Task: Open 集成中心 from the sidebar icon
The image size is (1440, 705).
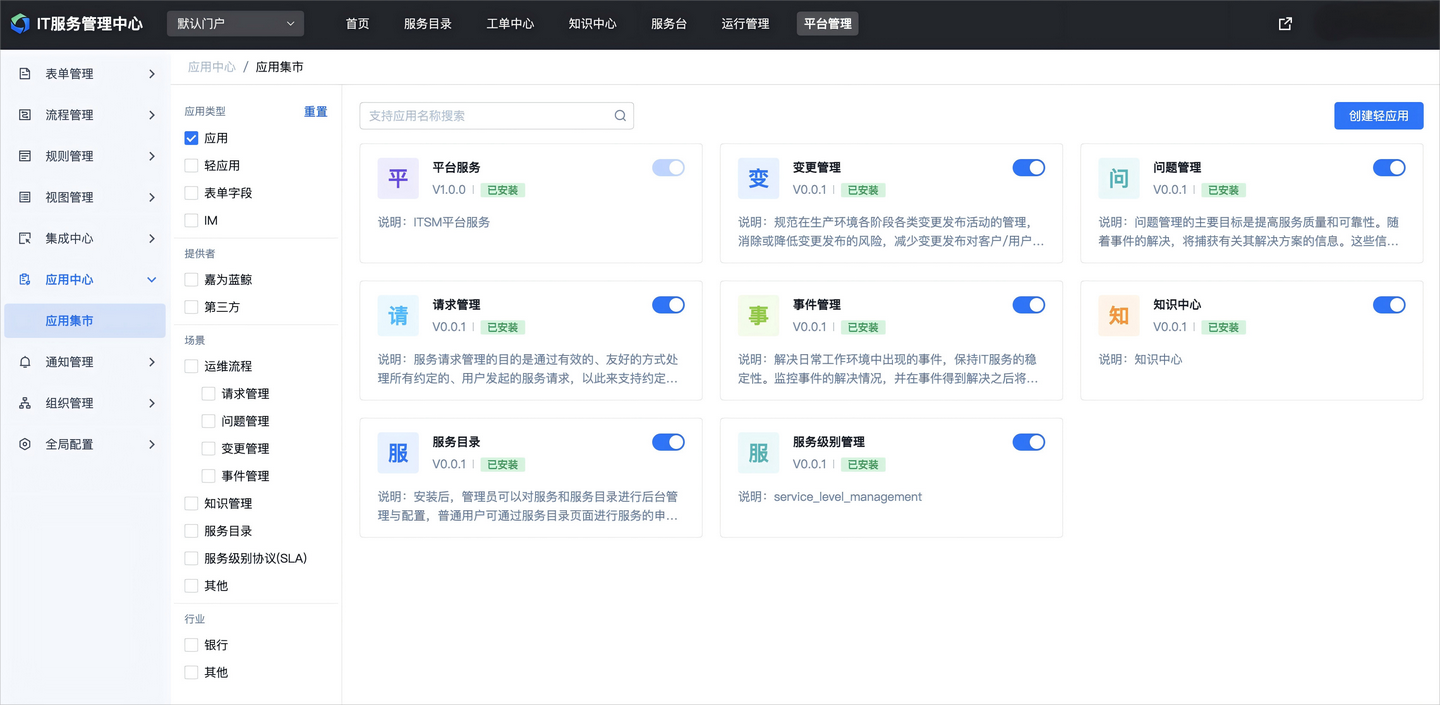Action: pyautogui.click(x=24, y=238)
